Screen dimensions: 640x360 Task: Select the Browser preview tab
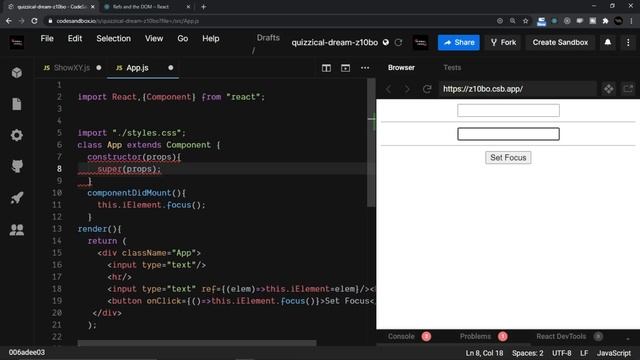pos(401,68)
